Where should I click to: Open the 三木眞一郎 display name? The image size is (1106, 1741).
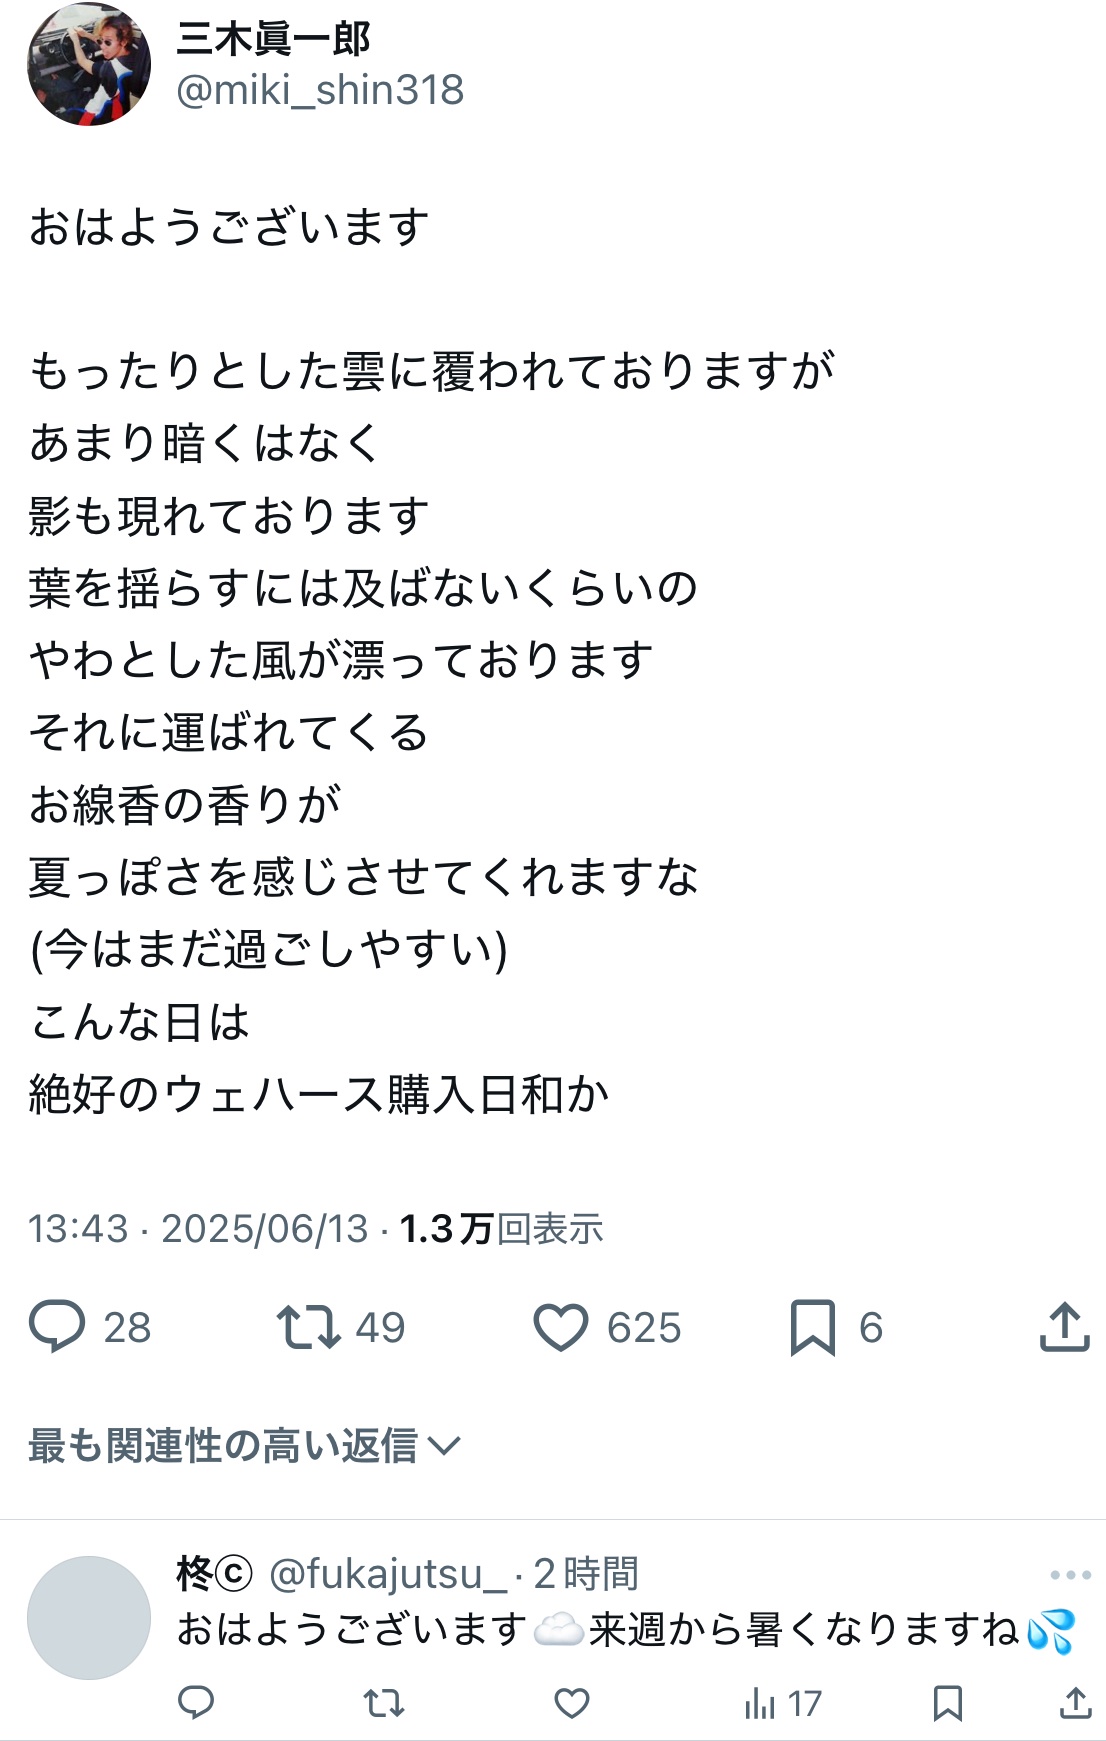click(x=273, y=39)
